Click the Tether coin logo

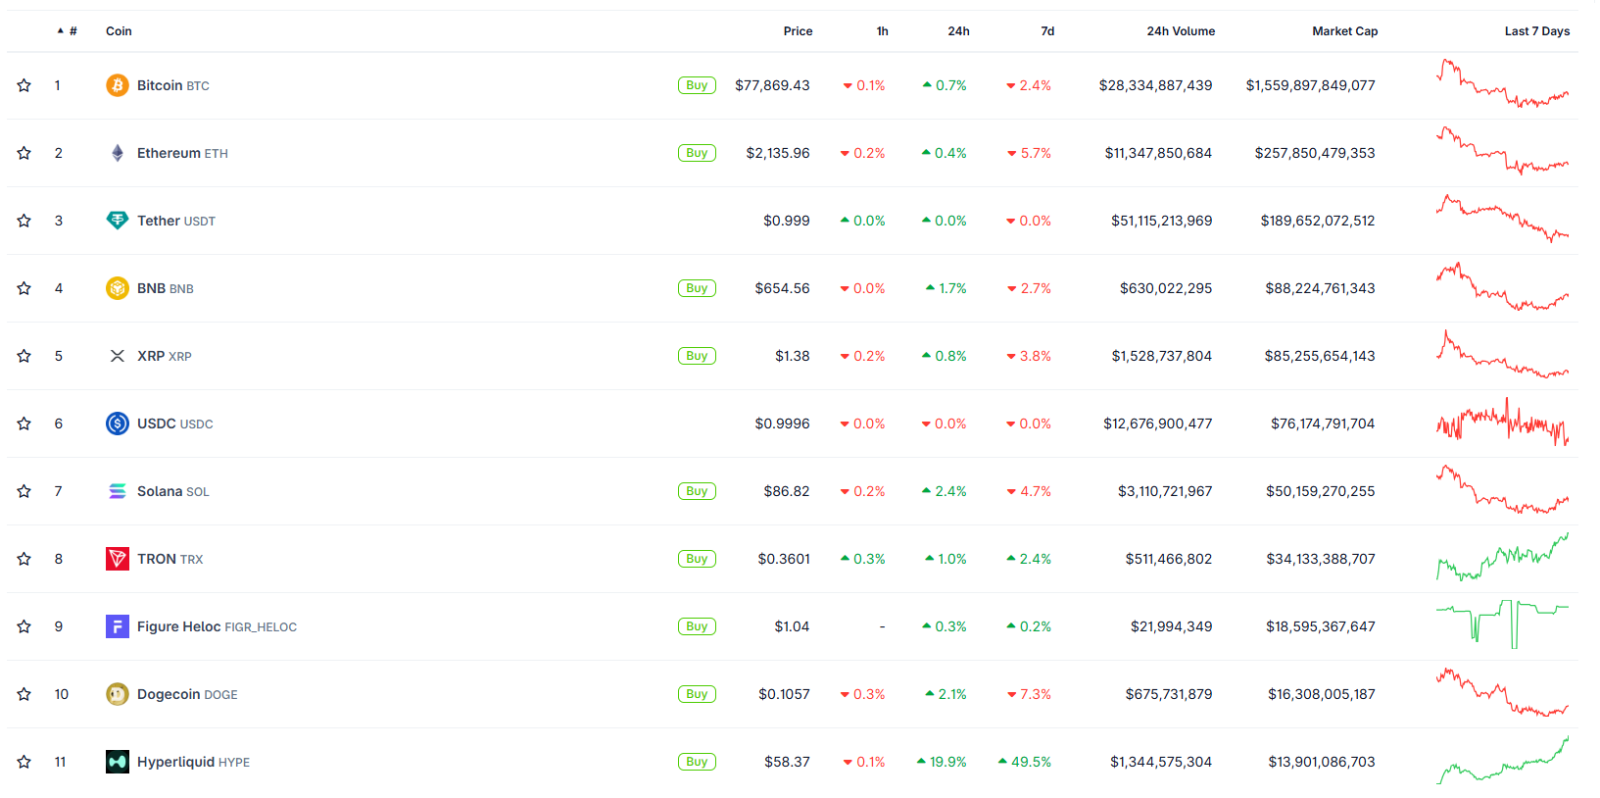117,221
